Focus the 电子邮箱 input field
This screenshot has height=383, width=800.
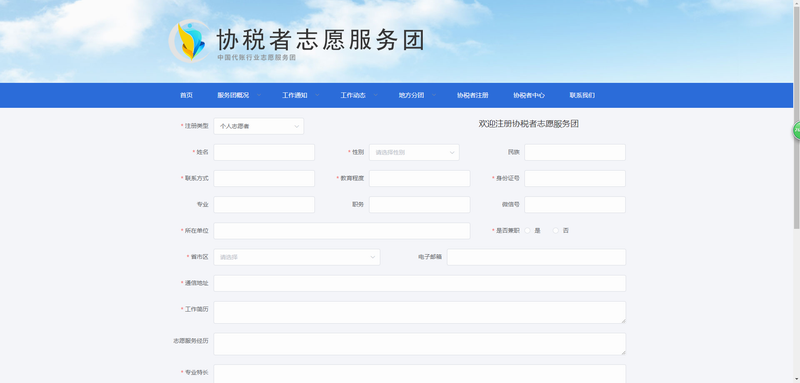[536, 257]
